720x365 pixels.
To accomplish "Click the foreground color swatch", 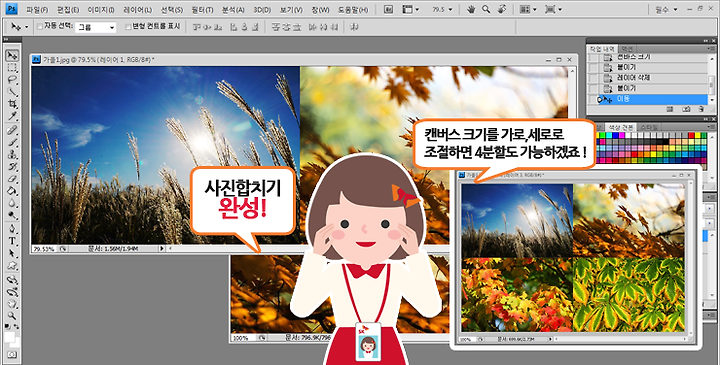I will click(9, 337).
